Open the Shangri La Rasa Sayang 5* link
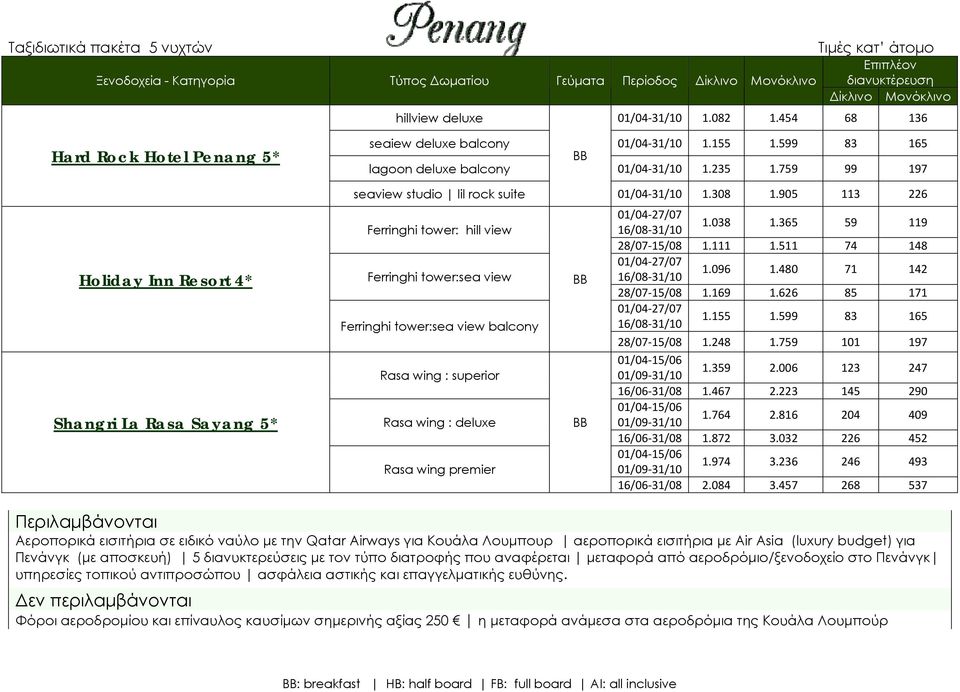Image resolution: width=960 pixels, height=692 pixels. (165, 424)
